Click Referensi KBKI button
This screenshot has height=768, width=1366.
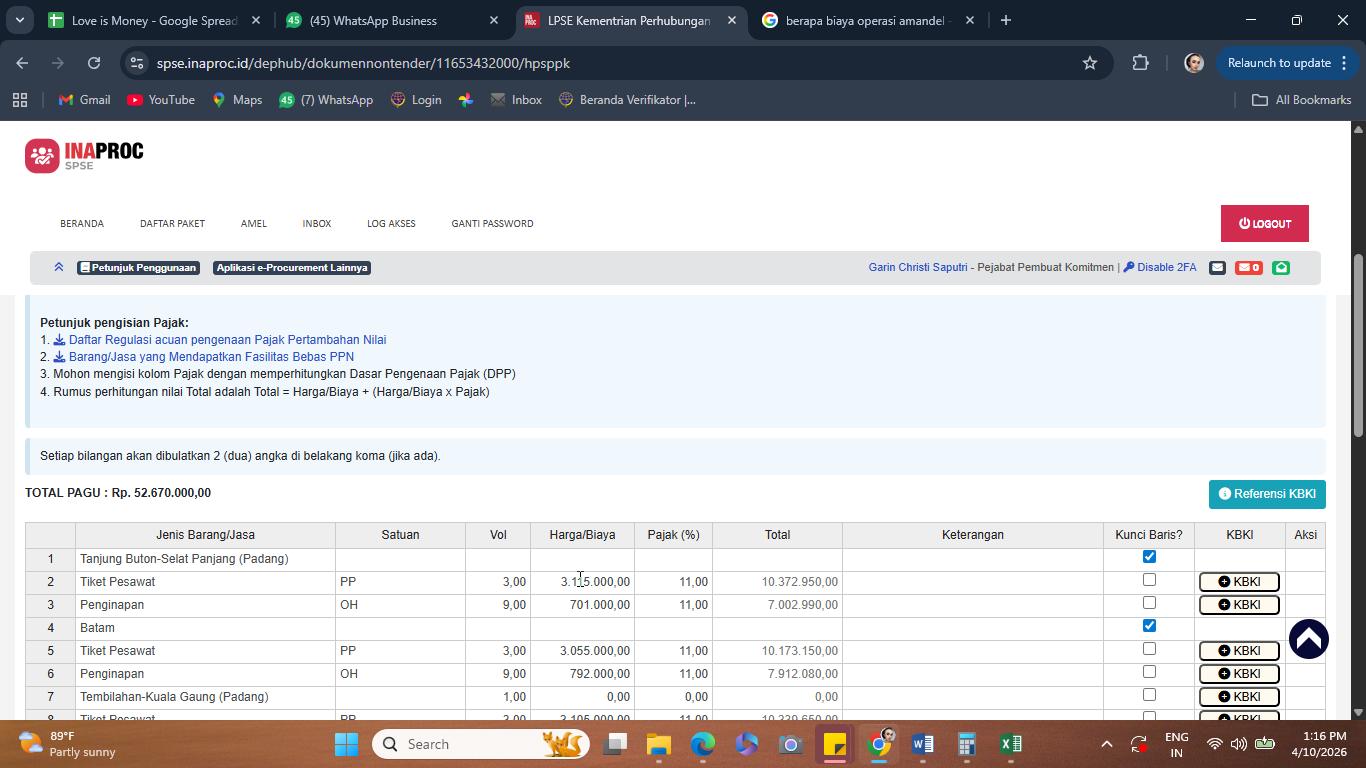click(x=1267, y=494)
